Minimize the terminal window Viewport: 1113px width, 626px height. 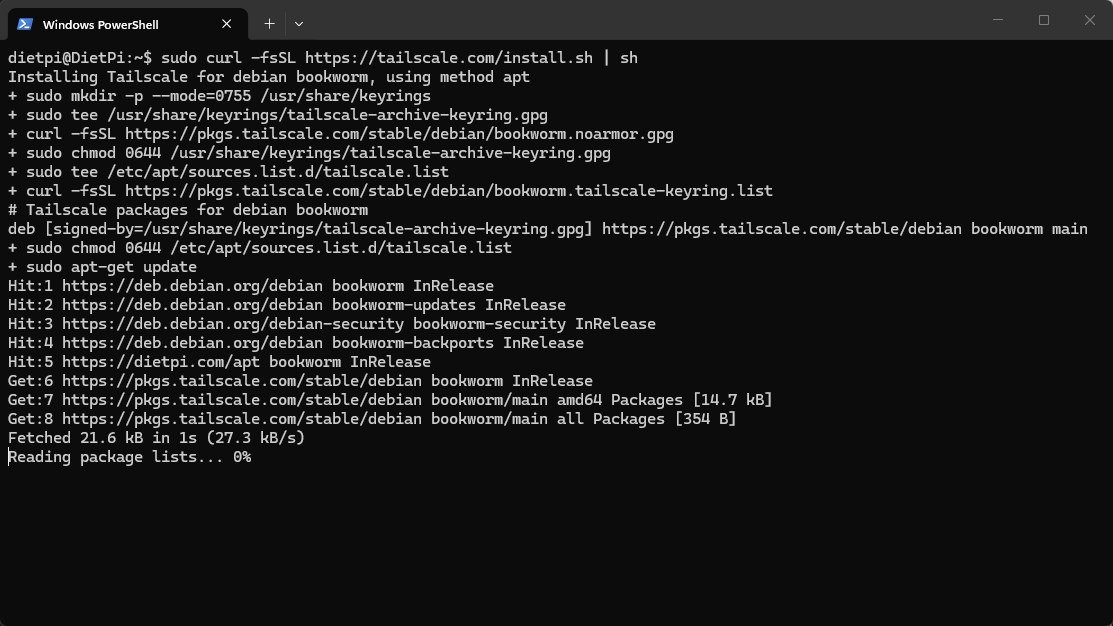[x=998, y=20]
